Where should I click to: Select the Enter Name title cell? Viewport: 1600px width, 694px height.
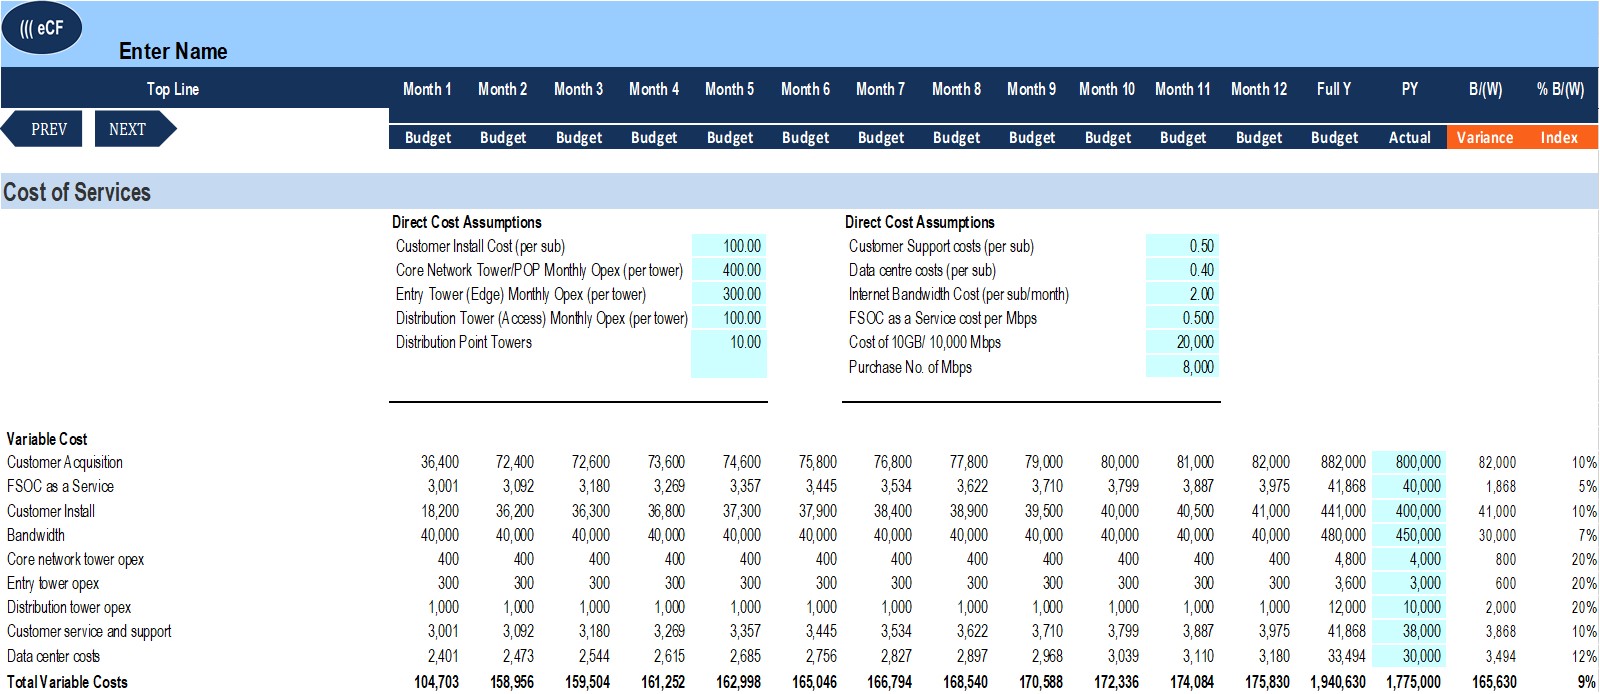click(173, 51)
